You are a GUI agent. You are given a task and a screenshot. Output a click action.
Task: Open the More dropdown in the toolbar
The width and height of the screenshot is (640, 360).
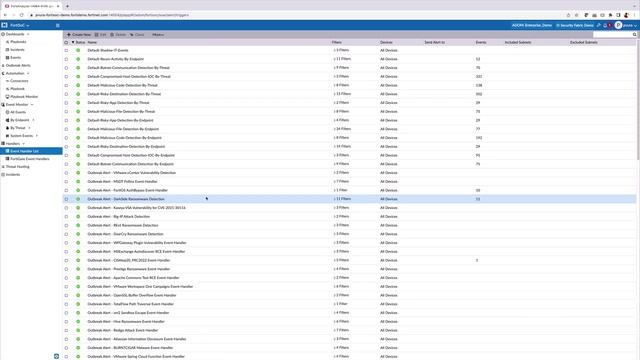tap(158, 35)
